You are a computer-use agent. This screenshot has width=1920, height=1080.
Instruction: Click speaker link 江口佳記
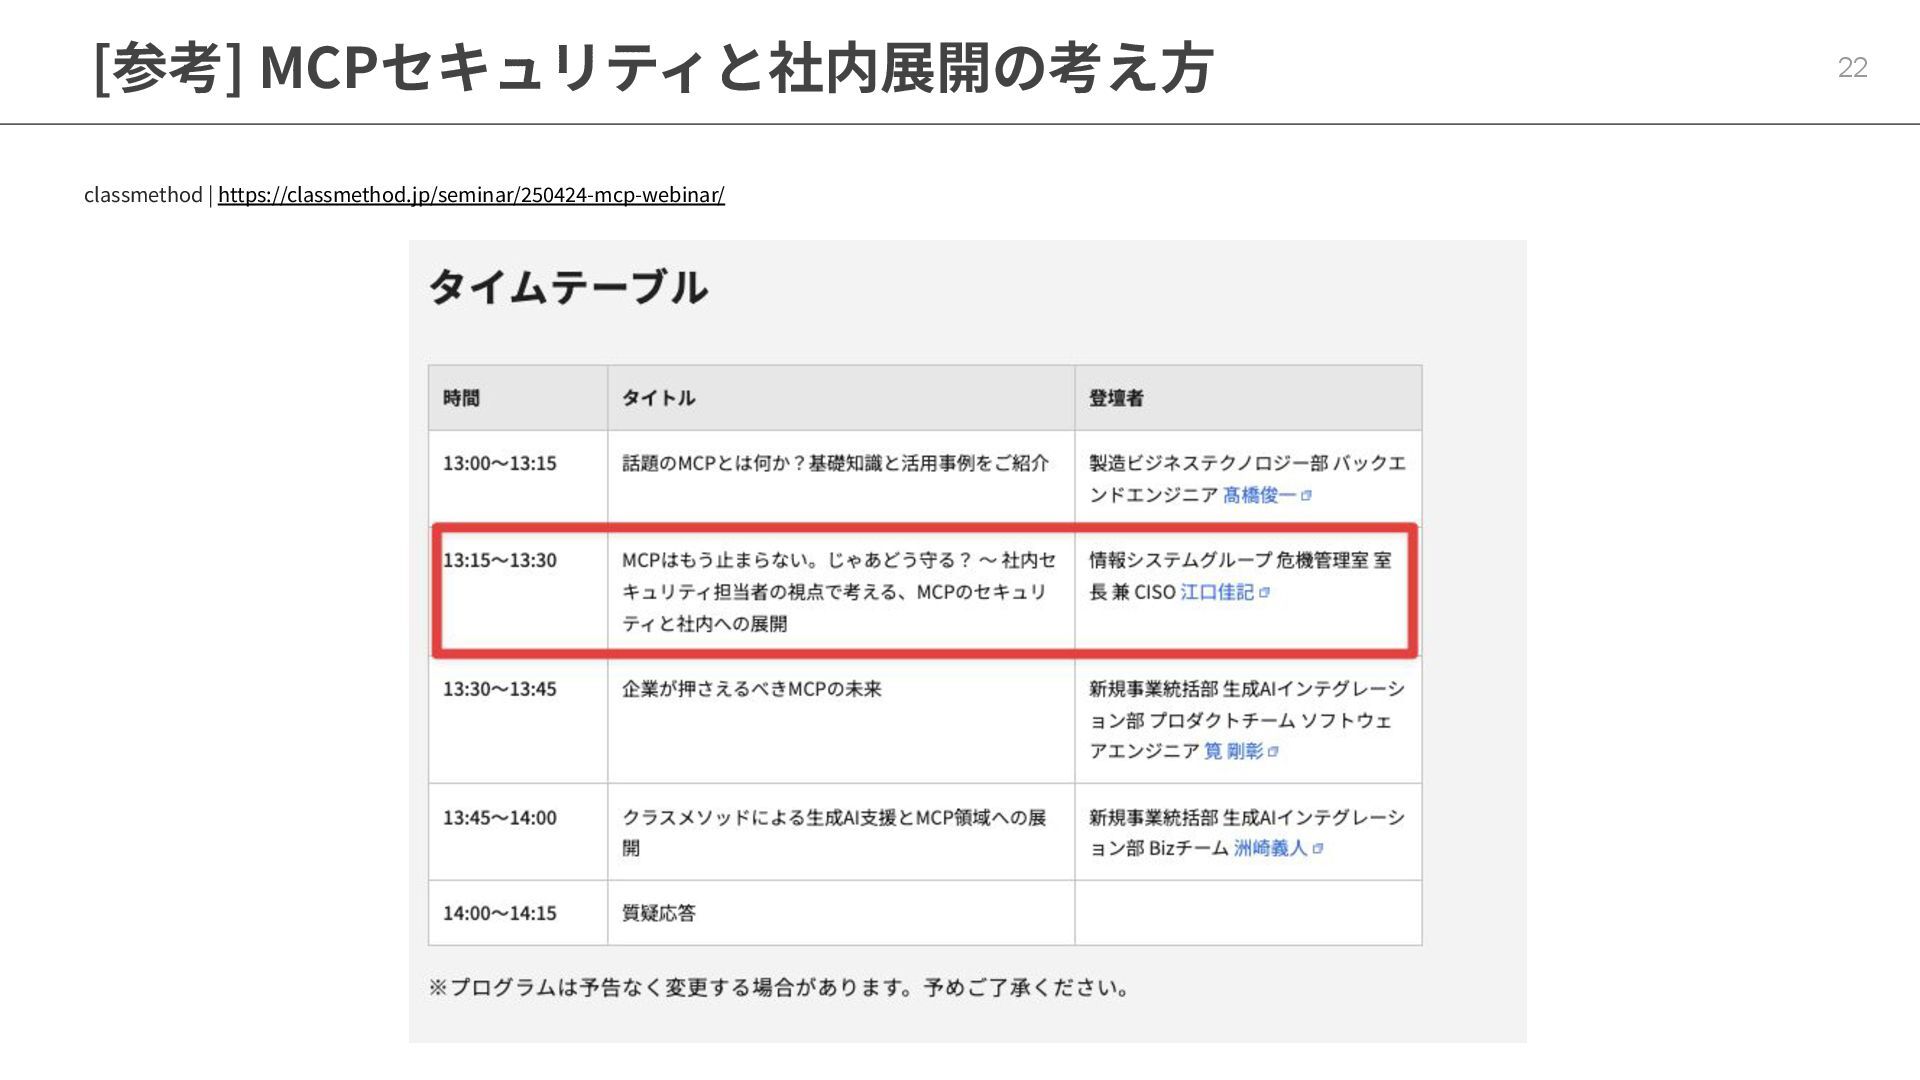(x=1216, y=592)
